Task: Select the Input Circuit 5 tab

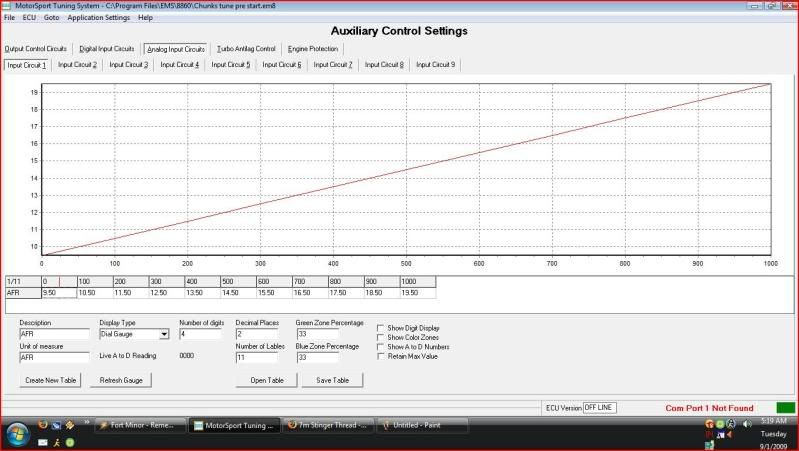Action: tap(231, 65)
